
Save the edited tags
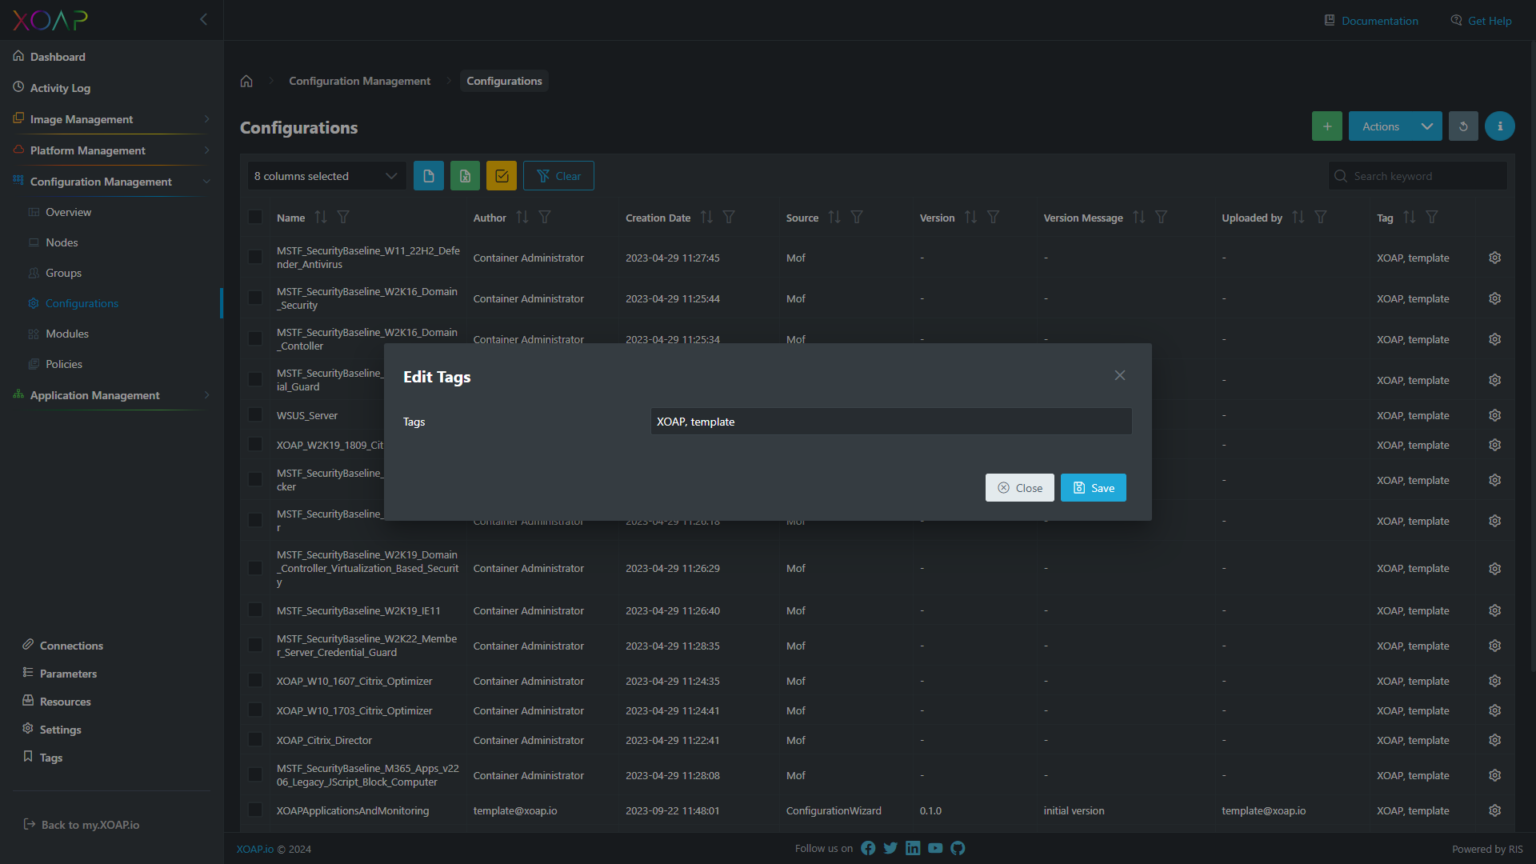click(x=1093, y=487)
